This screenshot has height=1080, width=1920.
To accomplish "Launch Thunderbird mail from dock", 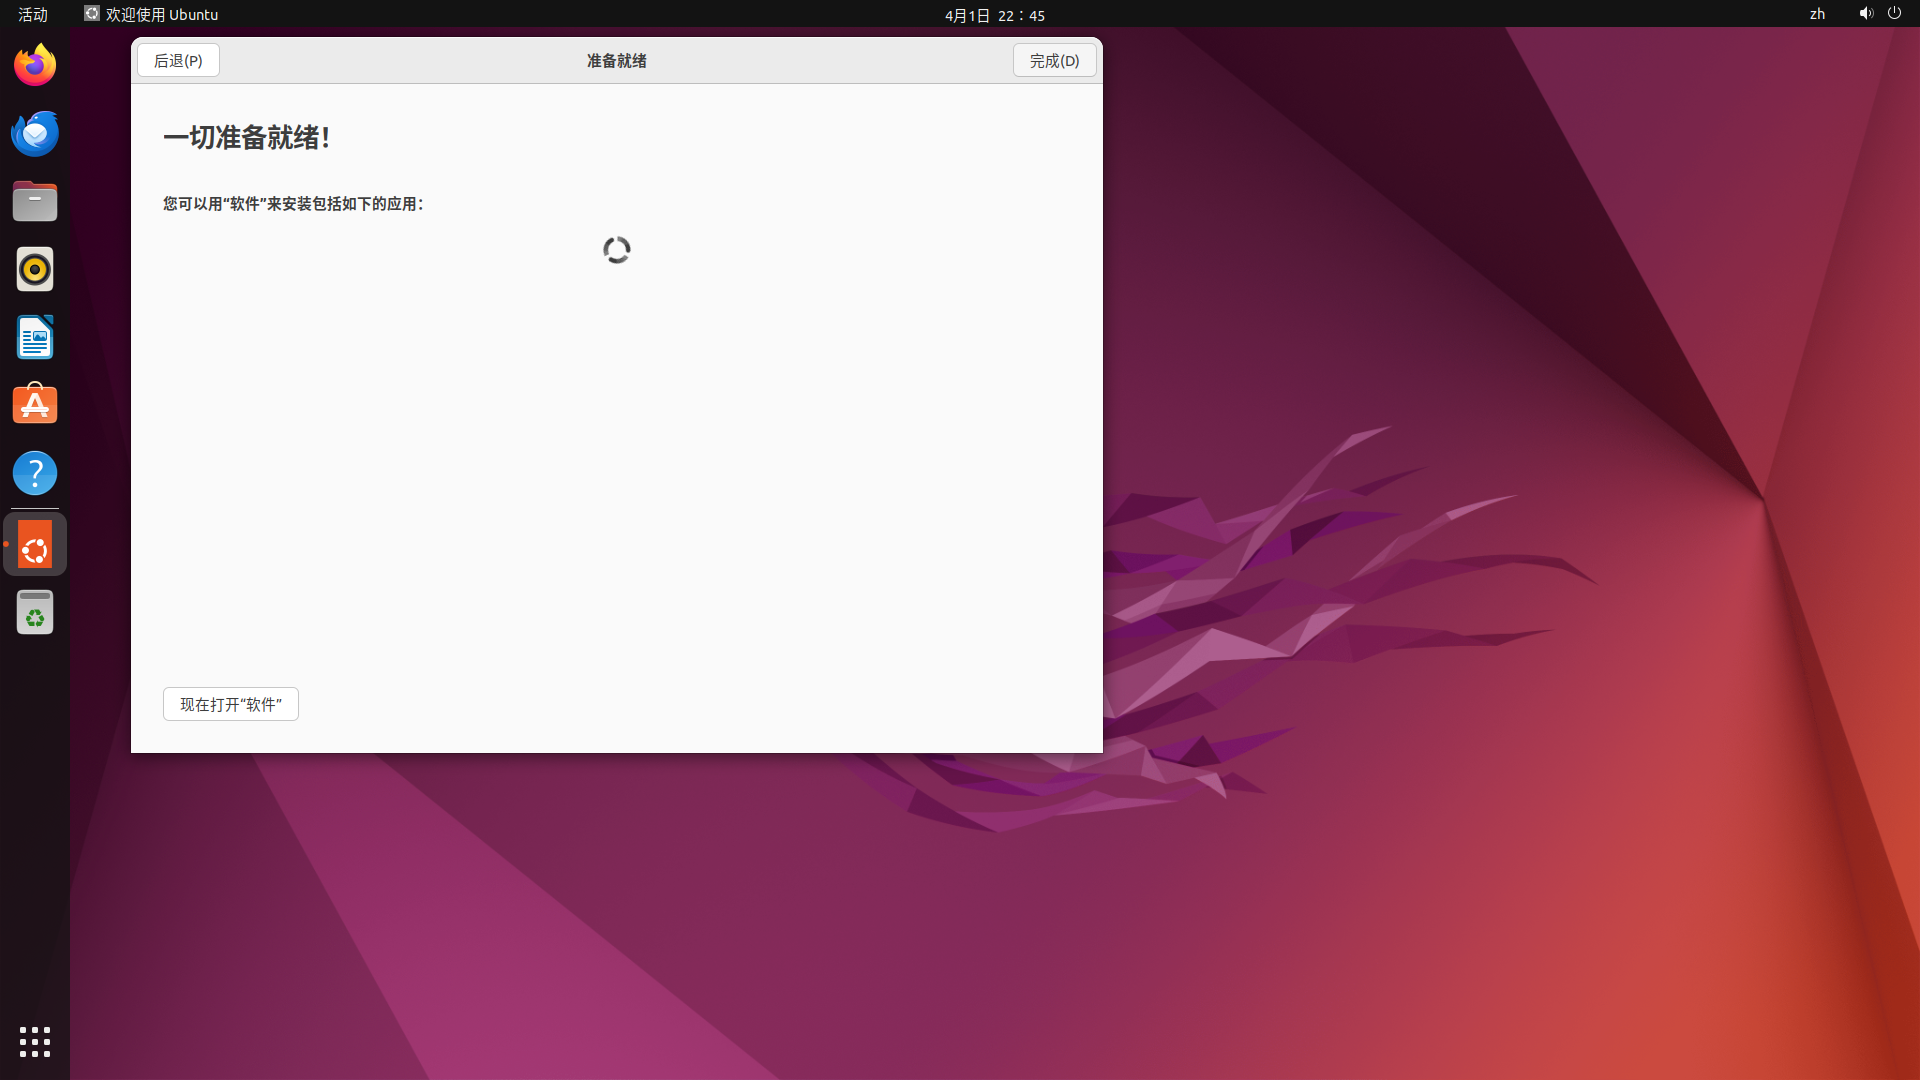I will coord(35,134).
